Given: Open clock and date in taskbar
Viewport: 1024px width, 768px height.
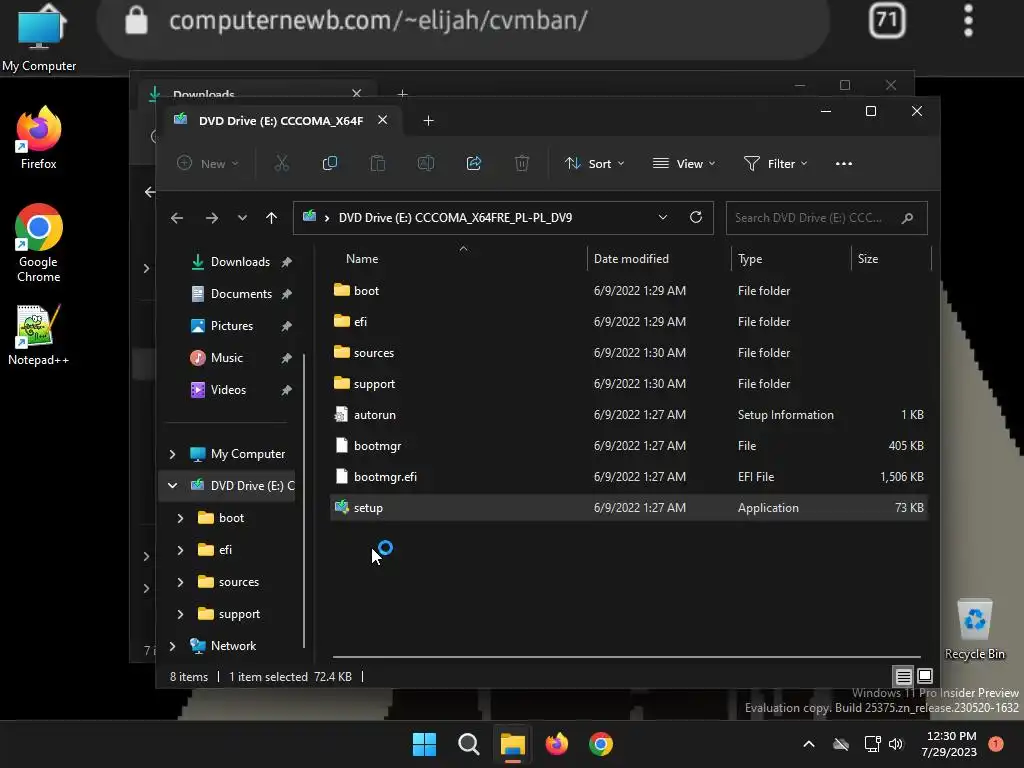Looking at the screenshot, I should pos(951,744).
